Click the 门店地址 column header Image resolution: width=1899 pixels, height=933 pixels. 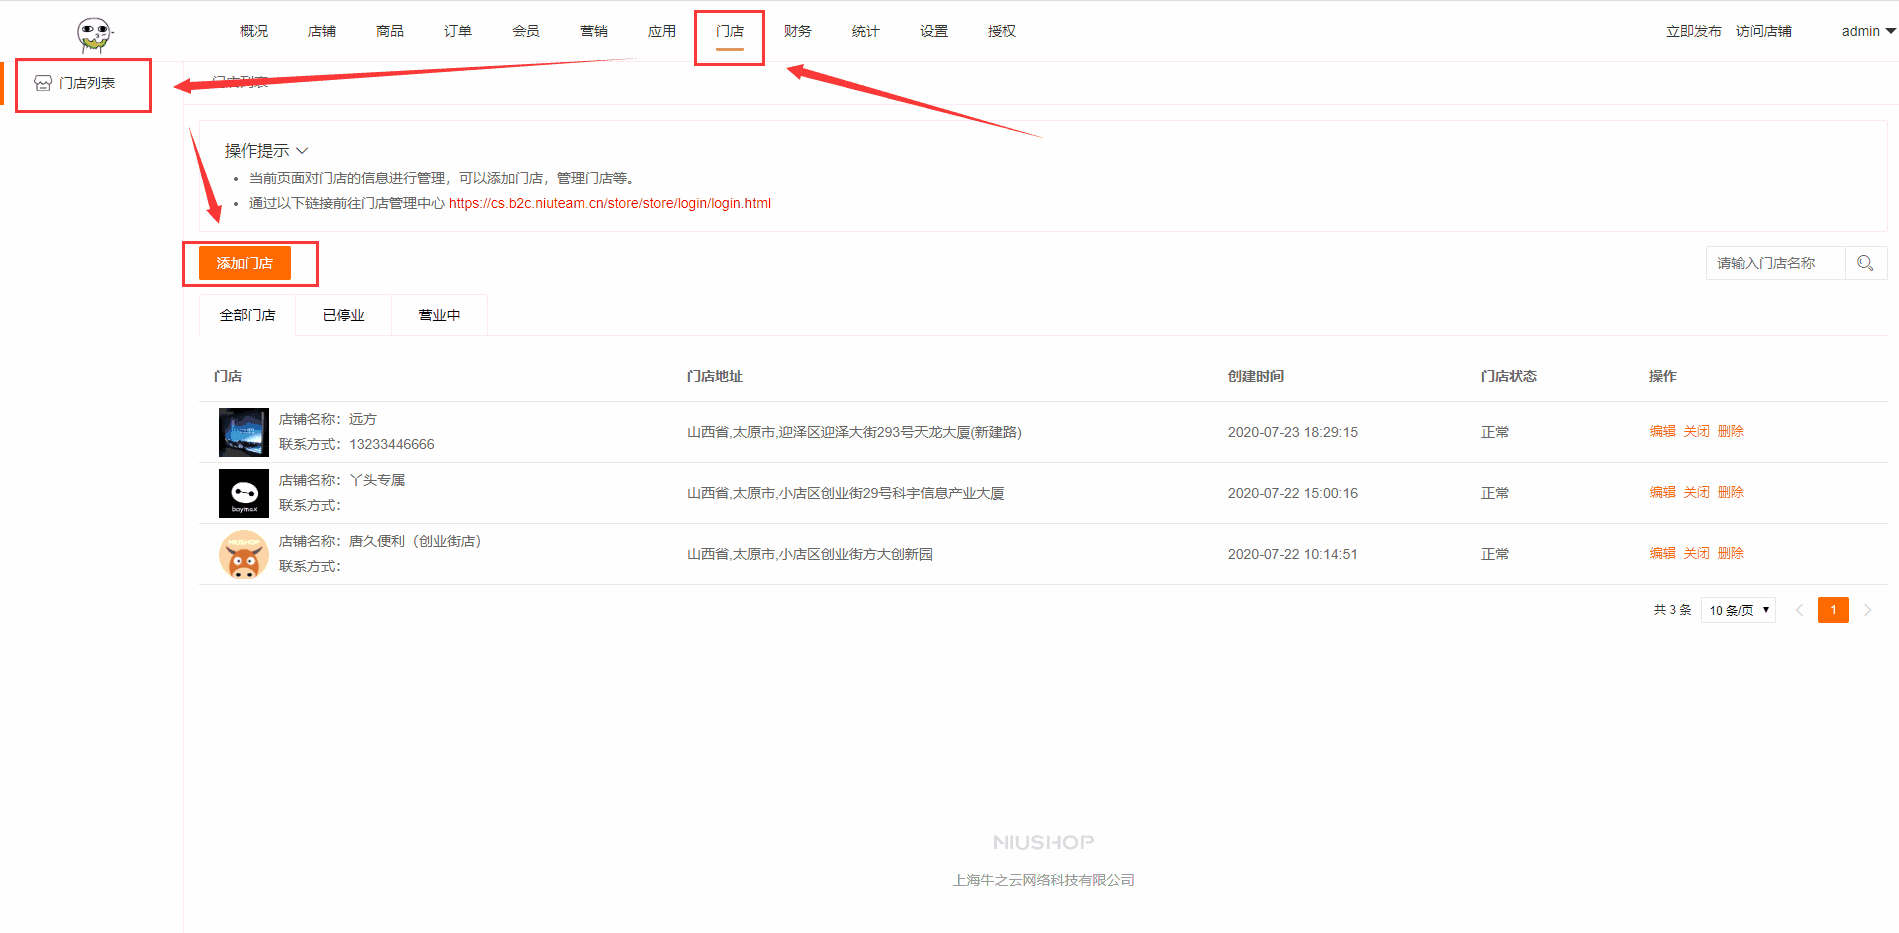click(x=714, y=376)
